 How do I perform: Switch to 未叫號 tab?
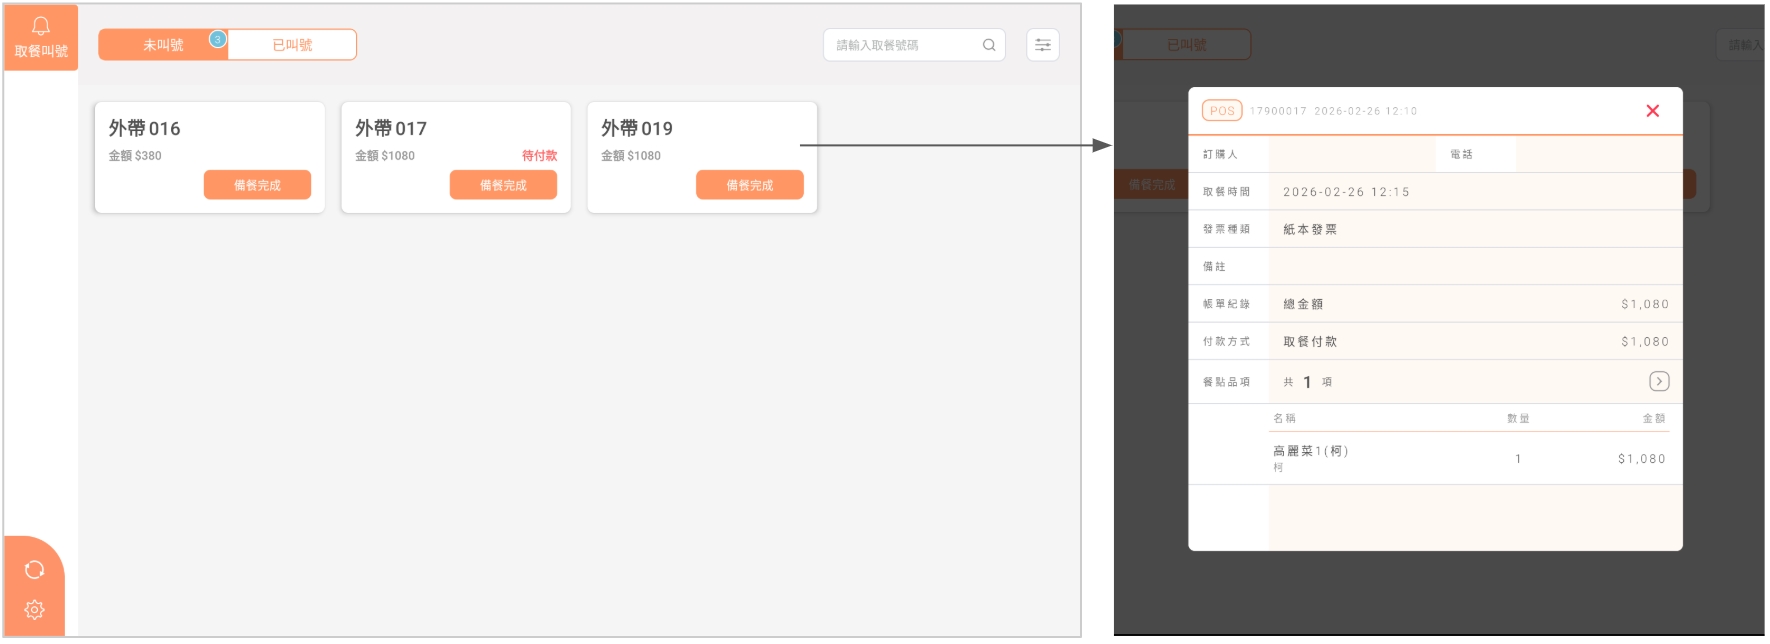click(x=162, y=45)
